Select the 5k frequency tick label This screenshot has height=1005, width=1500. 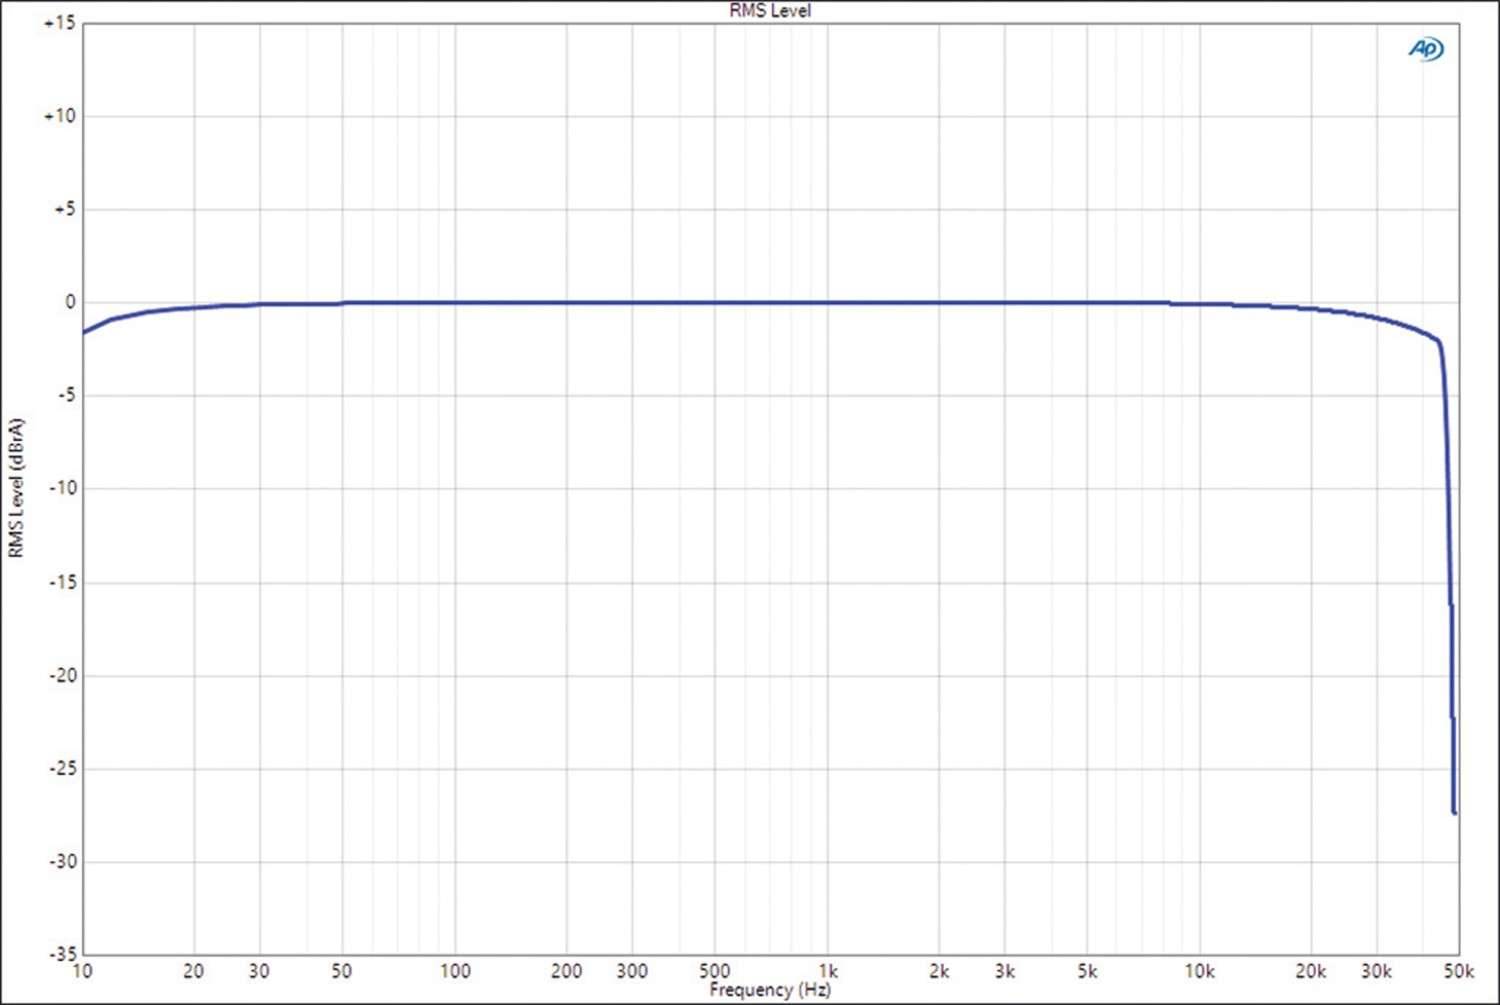click(x=1087, y=971)
